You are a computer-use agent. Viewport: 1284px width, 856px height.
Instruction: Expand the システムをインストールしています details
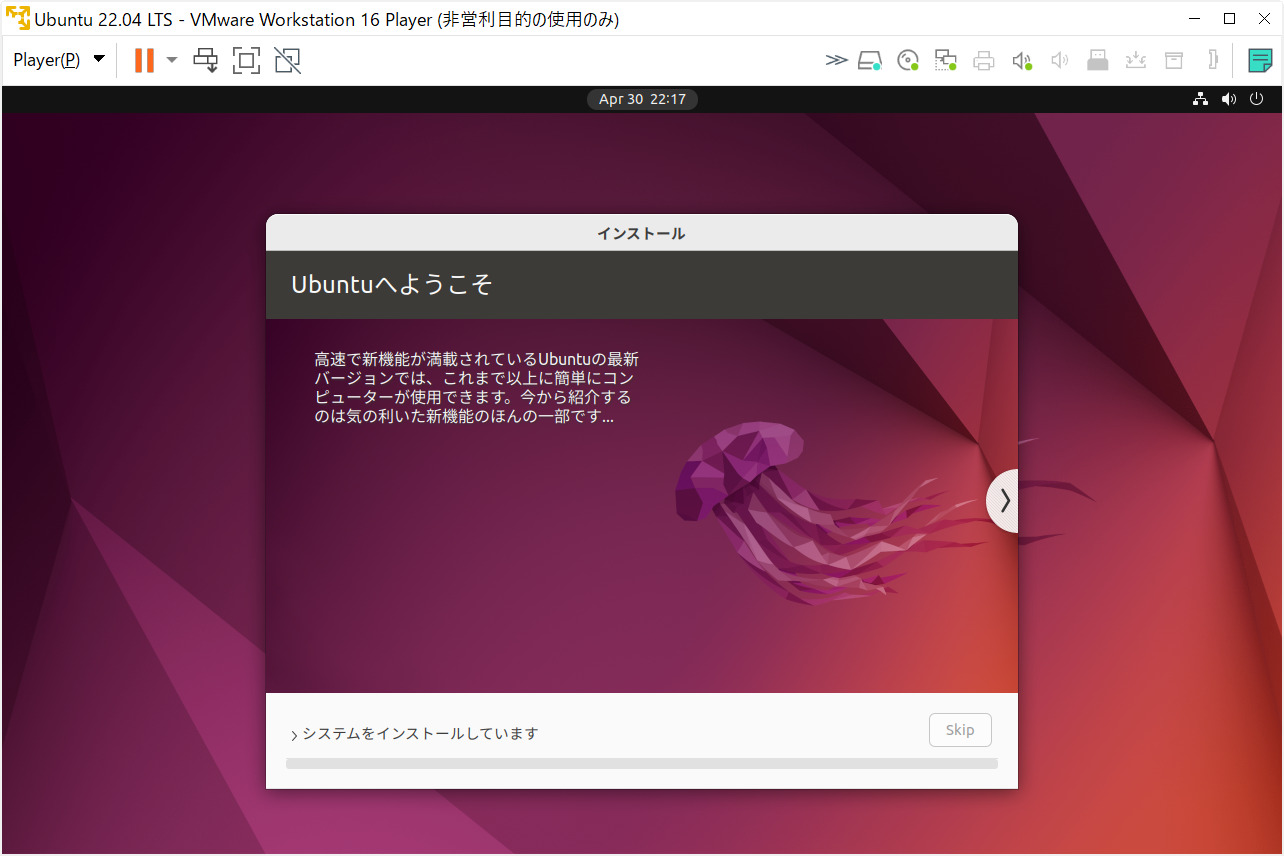tap(414, 734)
